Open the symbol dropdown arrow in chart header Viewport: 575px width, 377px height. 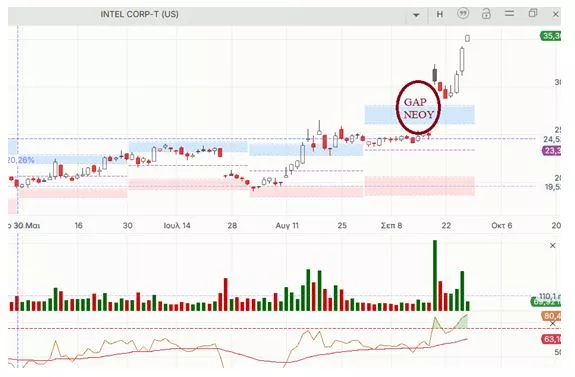416,15
